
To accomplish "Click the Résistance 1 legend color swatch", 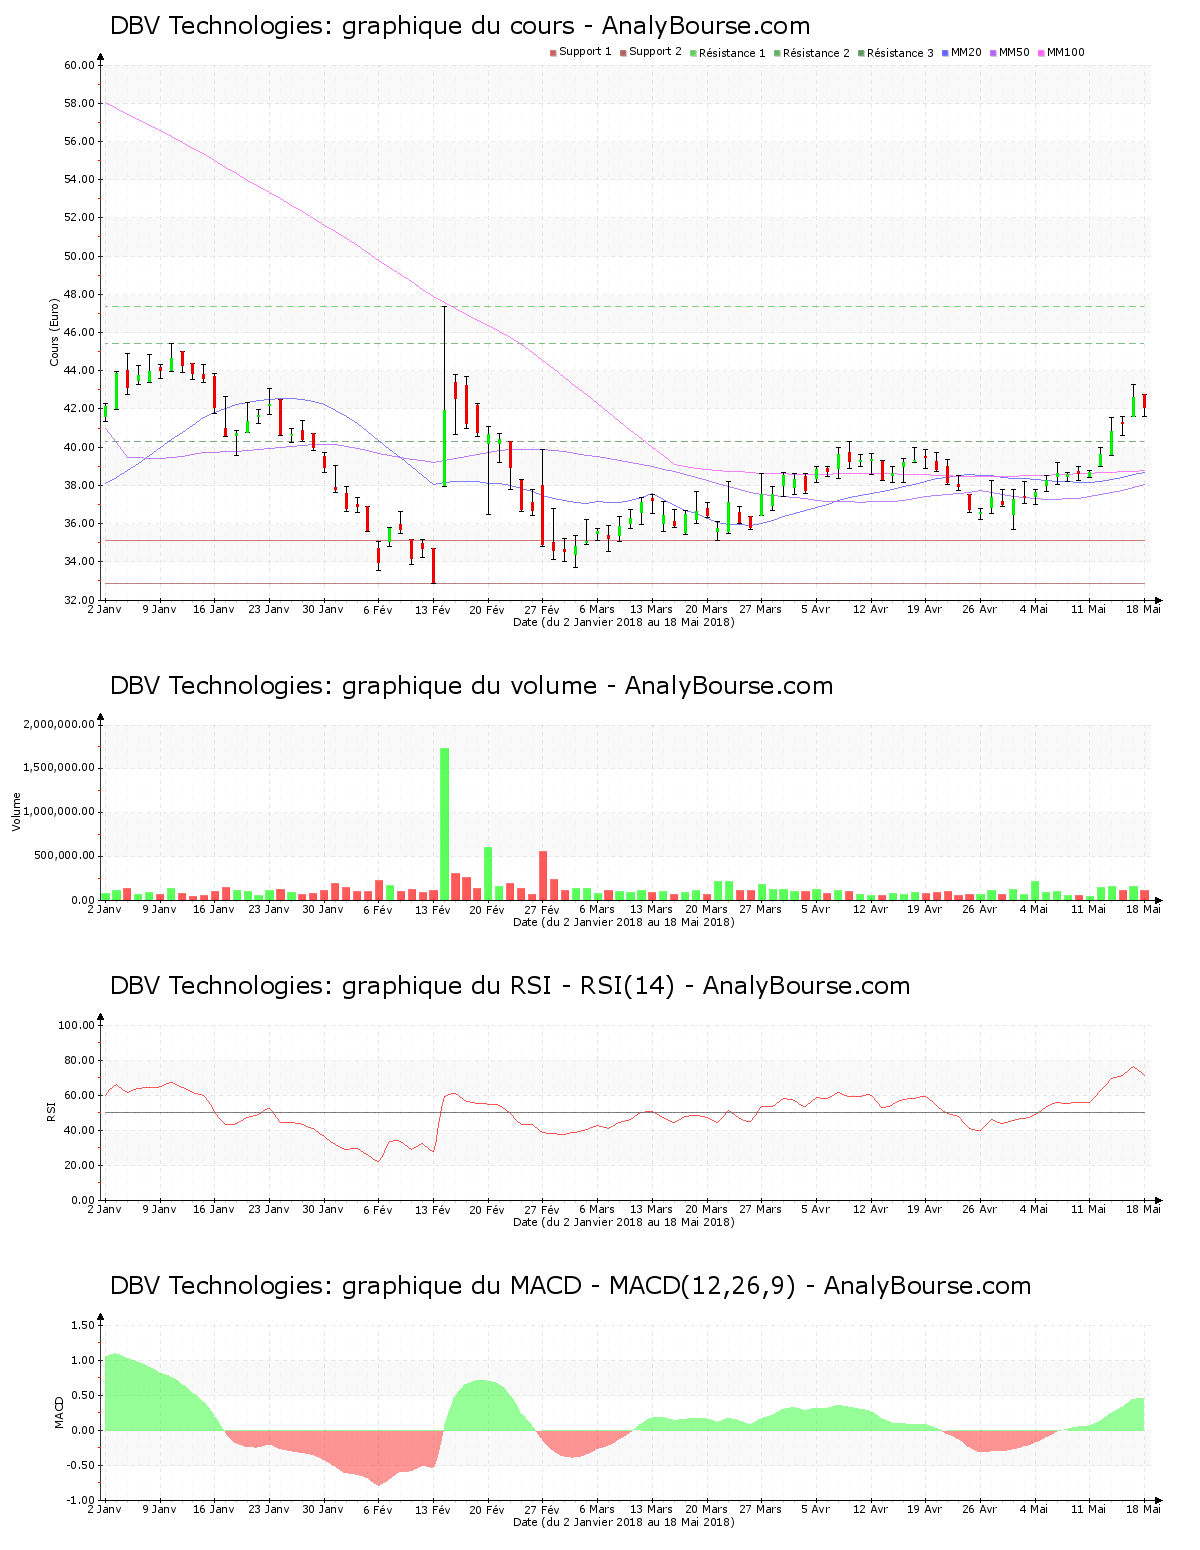I will click(693, 53).
